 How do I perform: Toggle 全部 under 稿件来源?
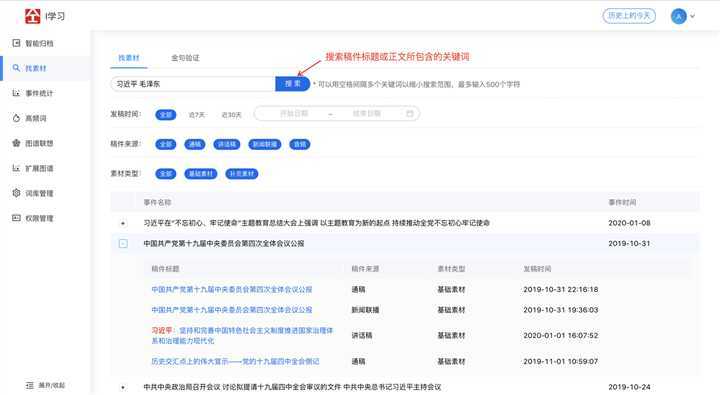[x=166, y=144]
